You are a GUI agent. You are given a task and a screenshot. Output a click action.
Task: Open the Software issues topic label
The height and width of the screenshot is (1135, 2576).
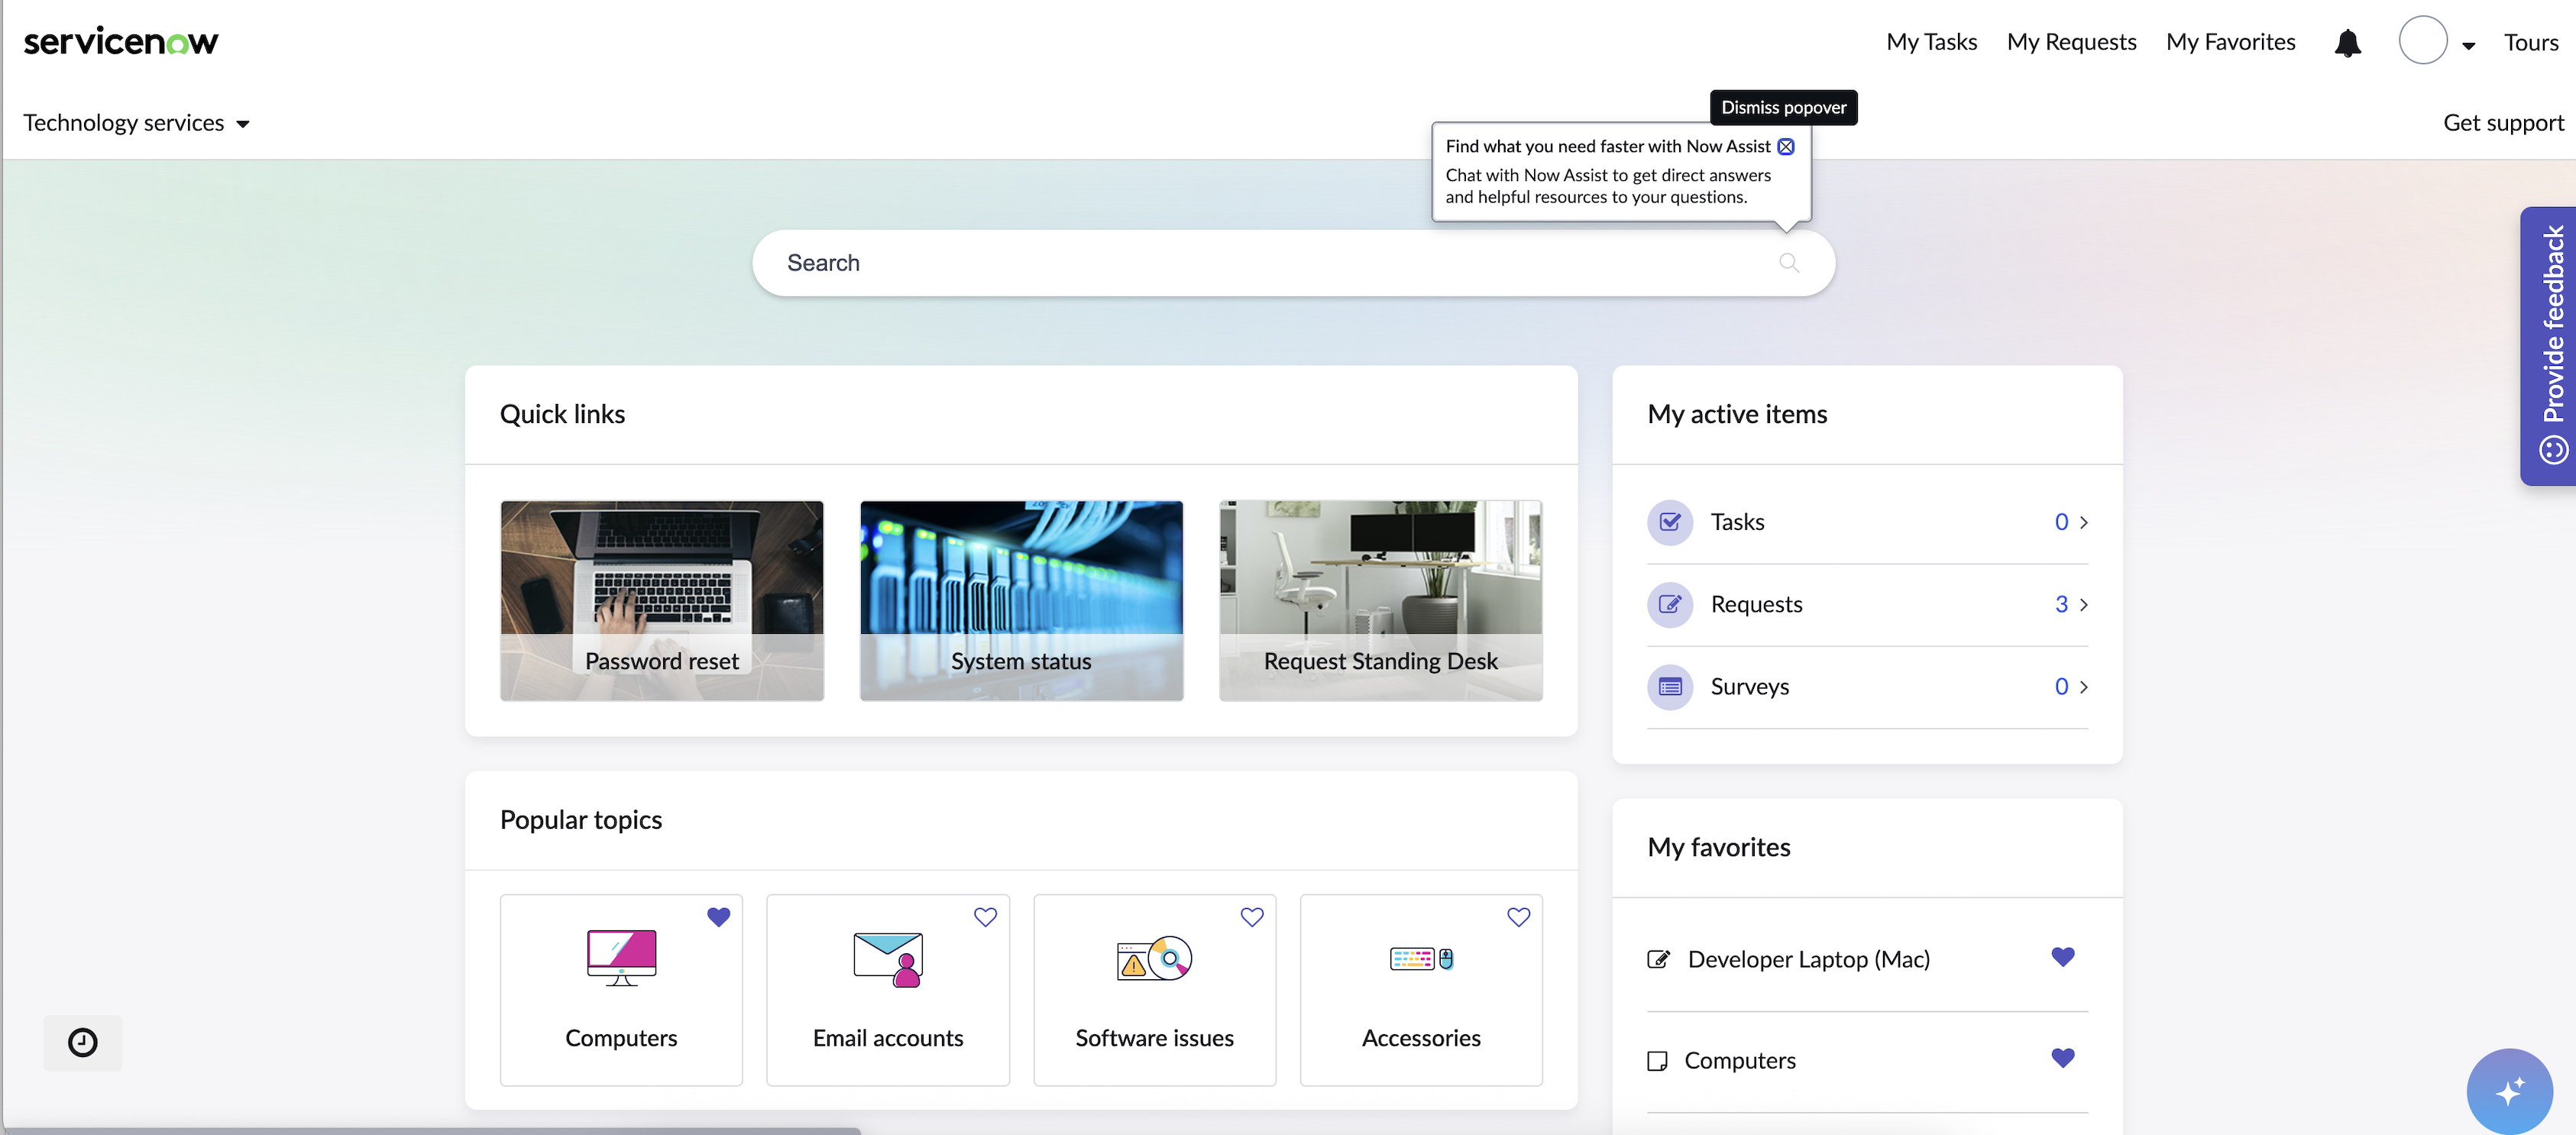point(1154,1038)
